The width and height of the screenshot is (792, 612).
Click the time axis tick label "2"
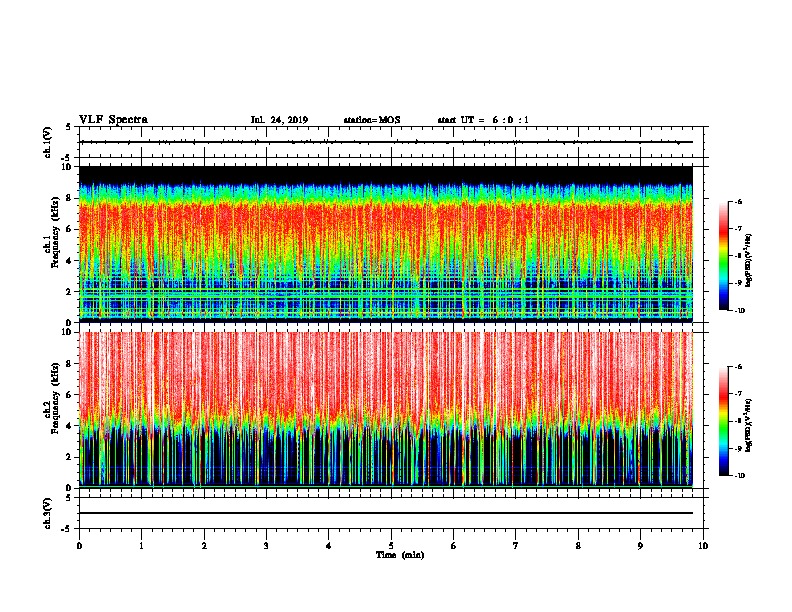pyautogui.click(x=204, y=546)
